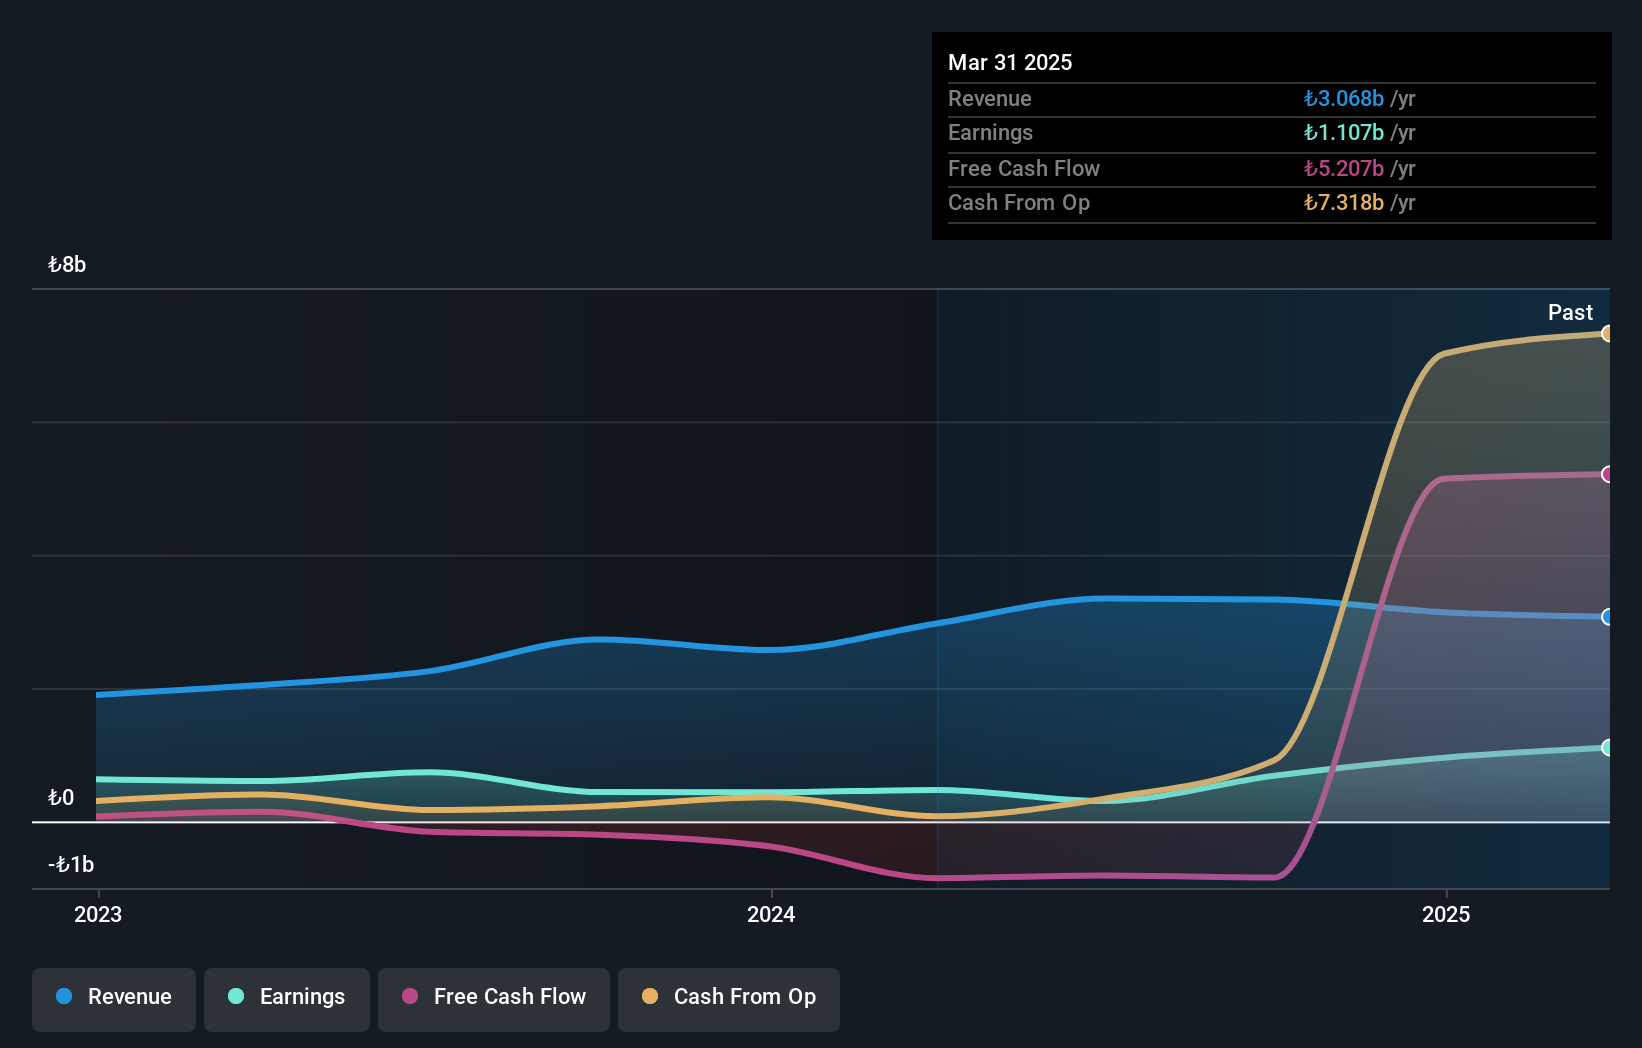Click the Free Cash Flow tooltip label
Screen dimensions: 1642x1048
(1024, 169)
